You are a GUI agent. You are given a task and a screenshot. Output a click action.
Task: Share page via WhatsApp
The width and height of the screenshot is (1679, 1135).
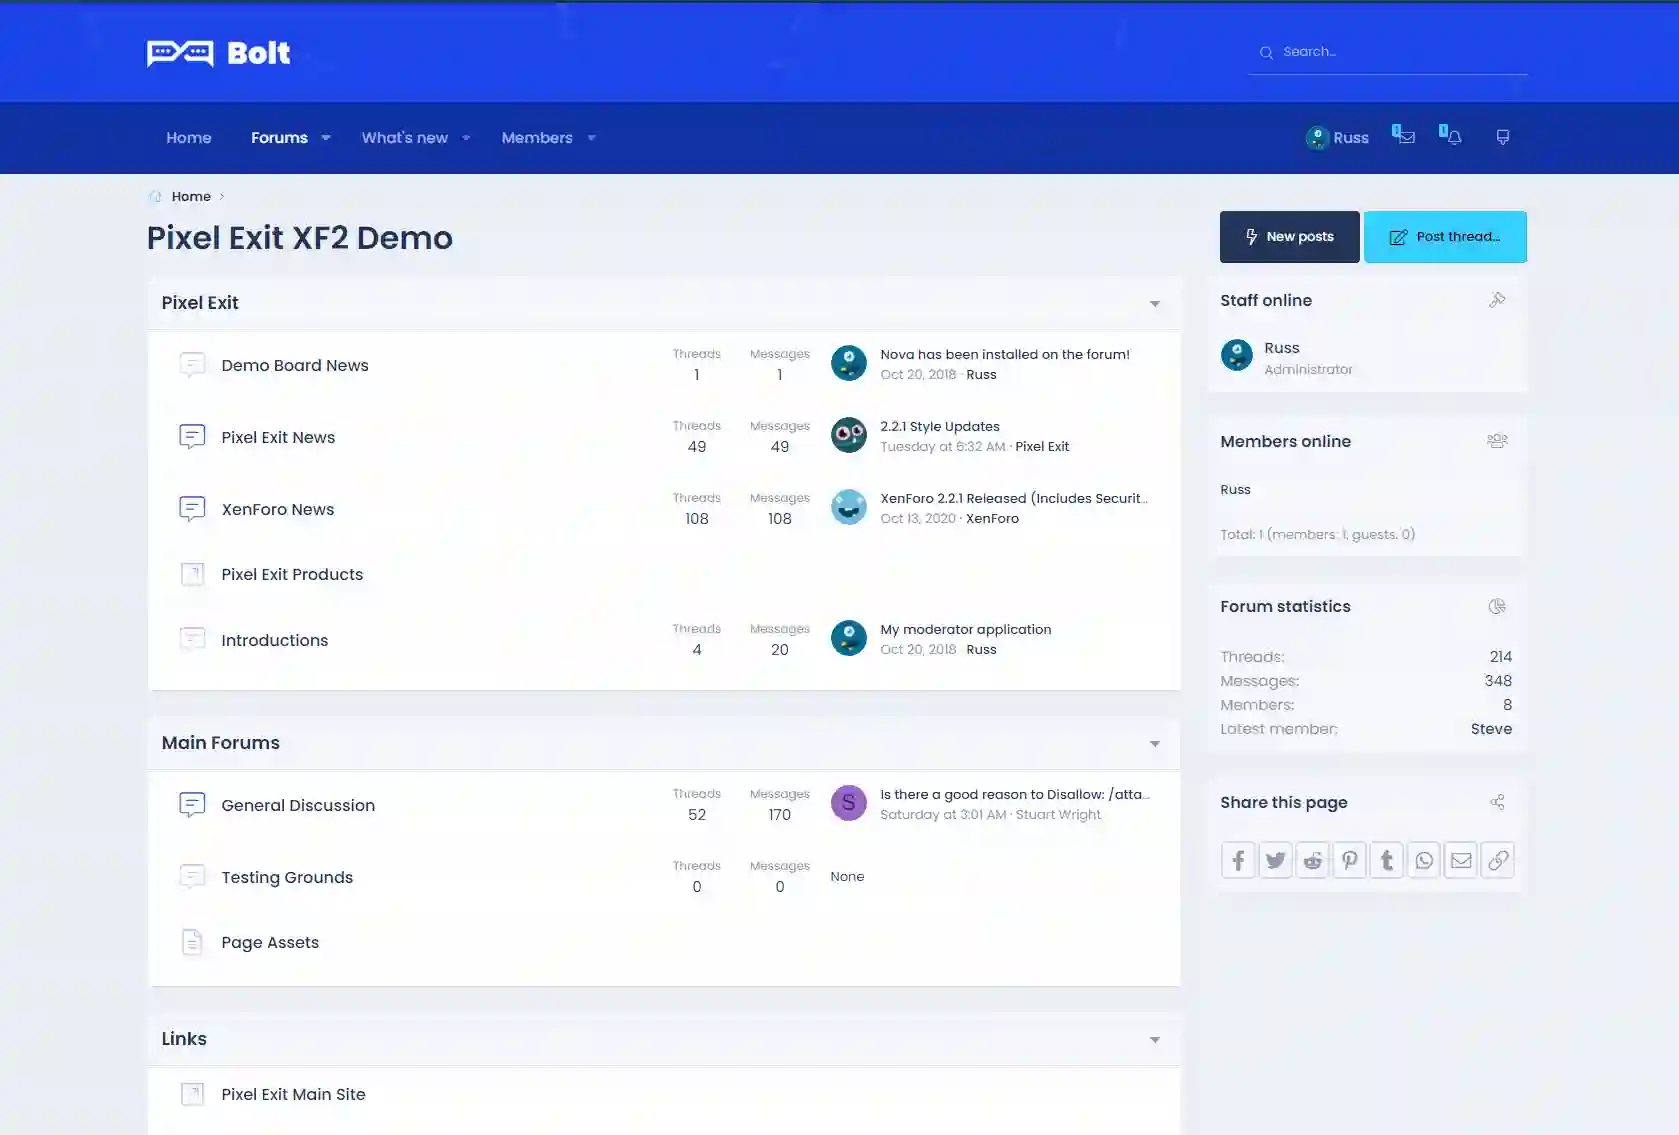click(1424, 860)
